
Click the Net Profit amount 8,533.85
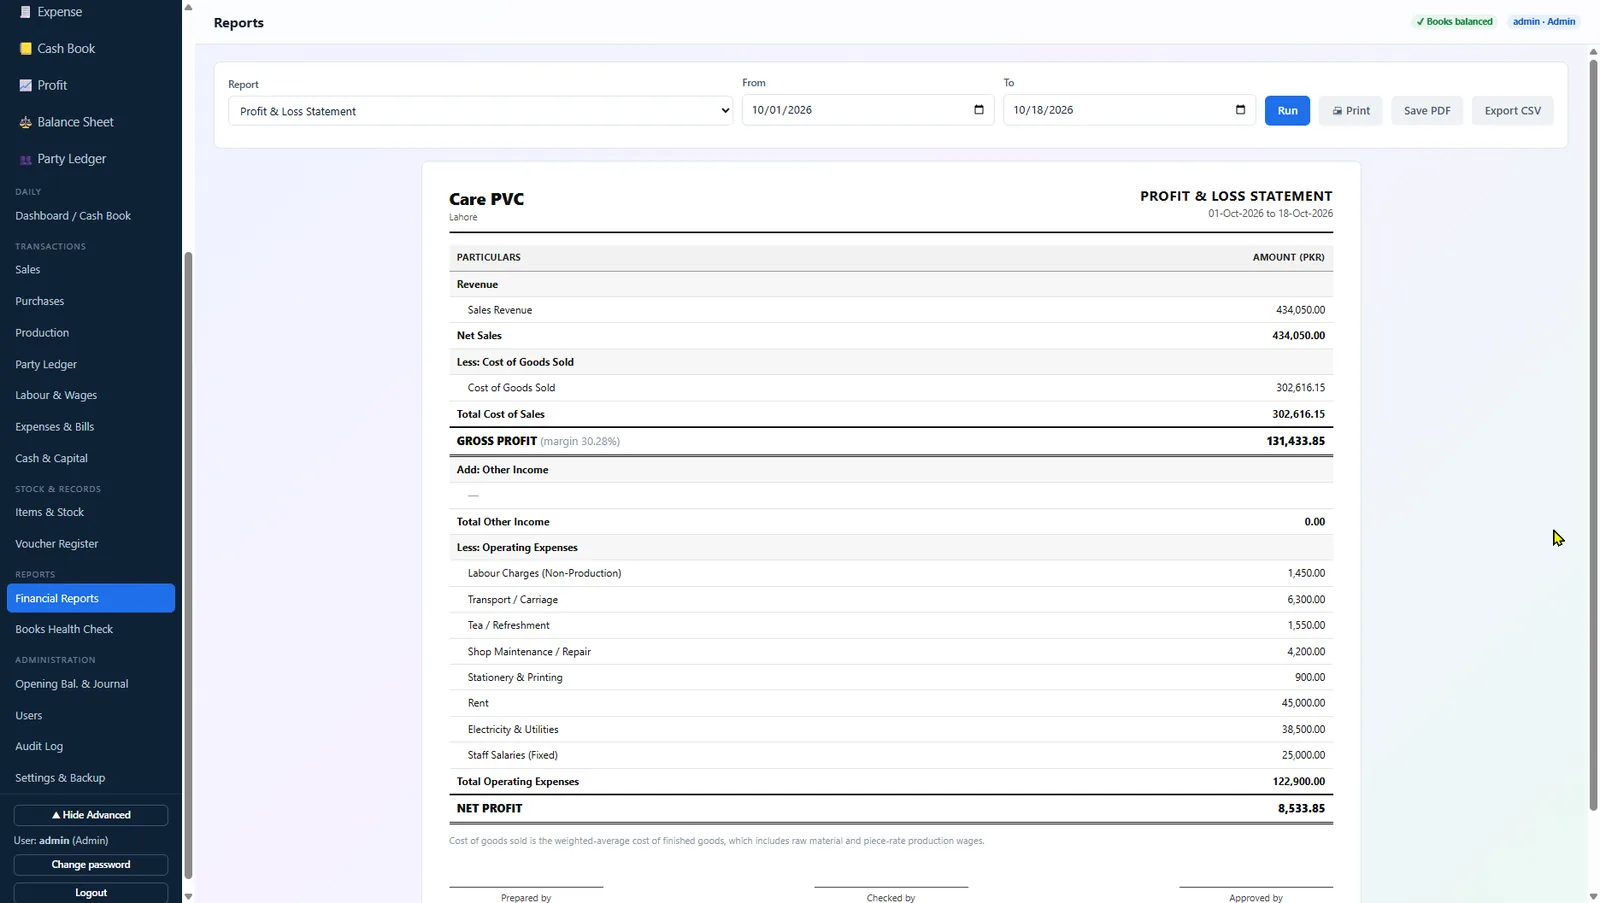1301,808
